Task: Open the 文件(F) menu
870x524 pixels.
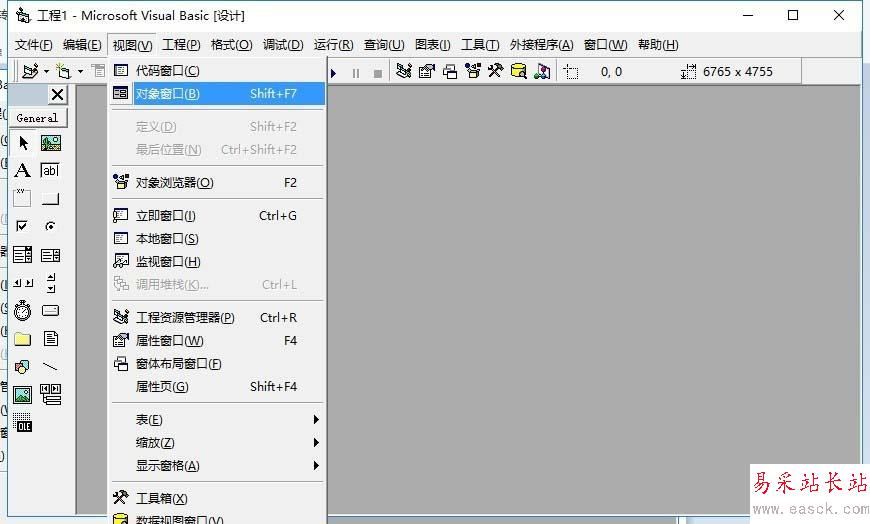Action: [33, 45]
